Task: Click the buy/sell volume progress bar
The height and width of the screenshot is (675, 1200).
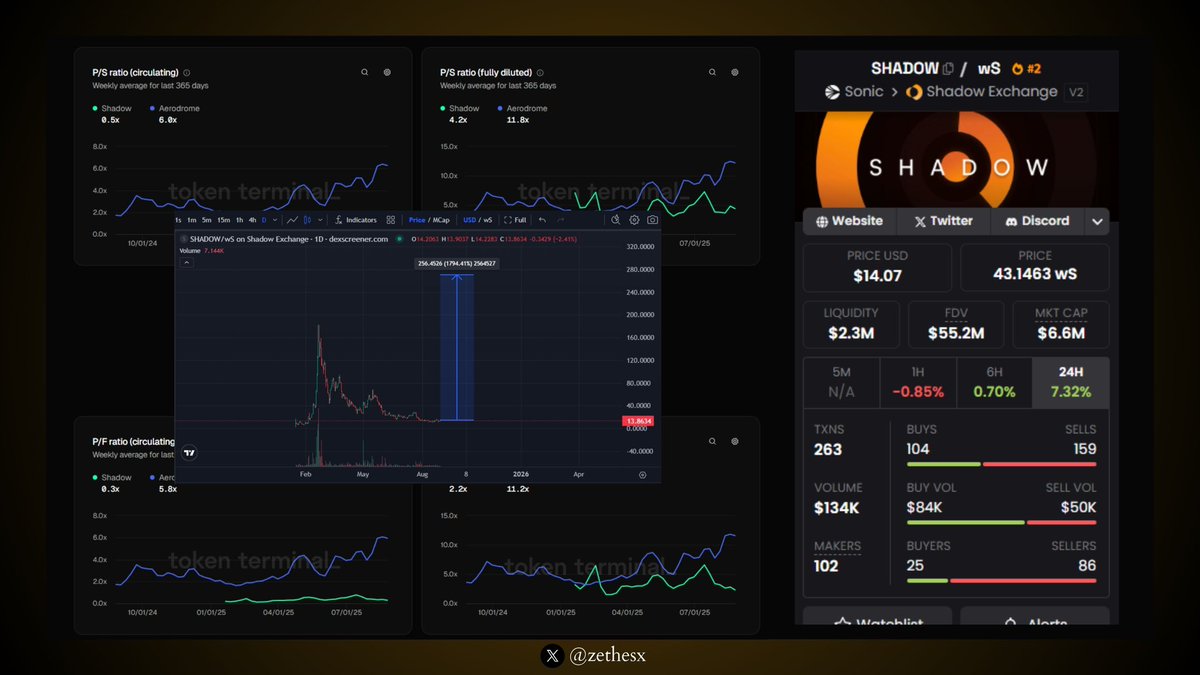Action: click(1001, 522)
